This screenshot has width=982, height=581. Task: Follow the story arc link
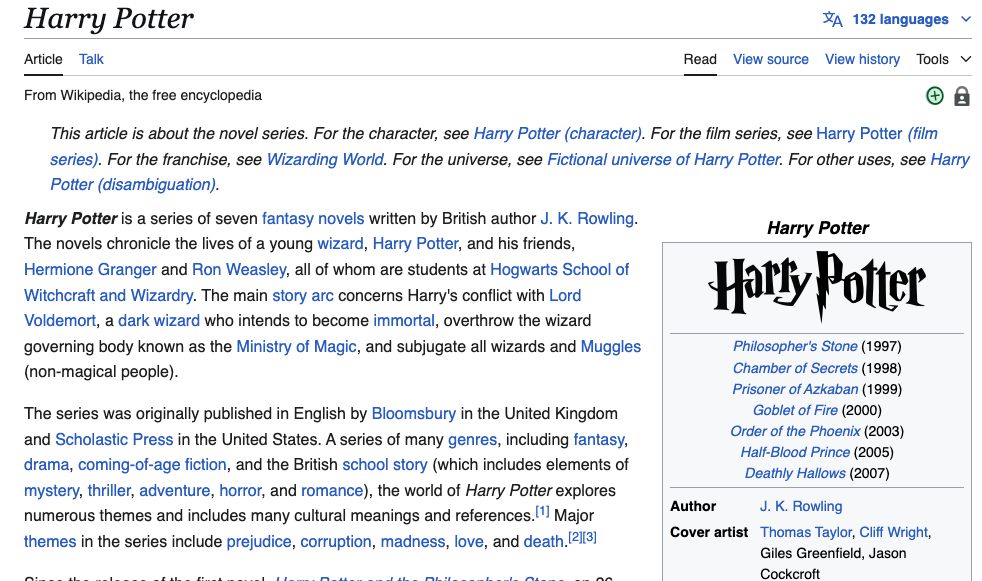pos(302,296)
